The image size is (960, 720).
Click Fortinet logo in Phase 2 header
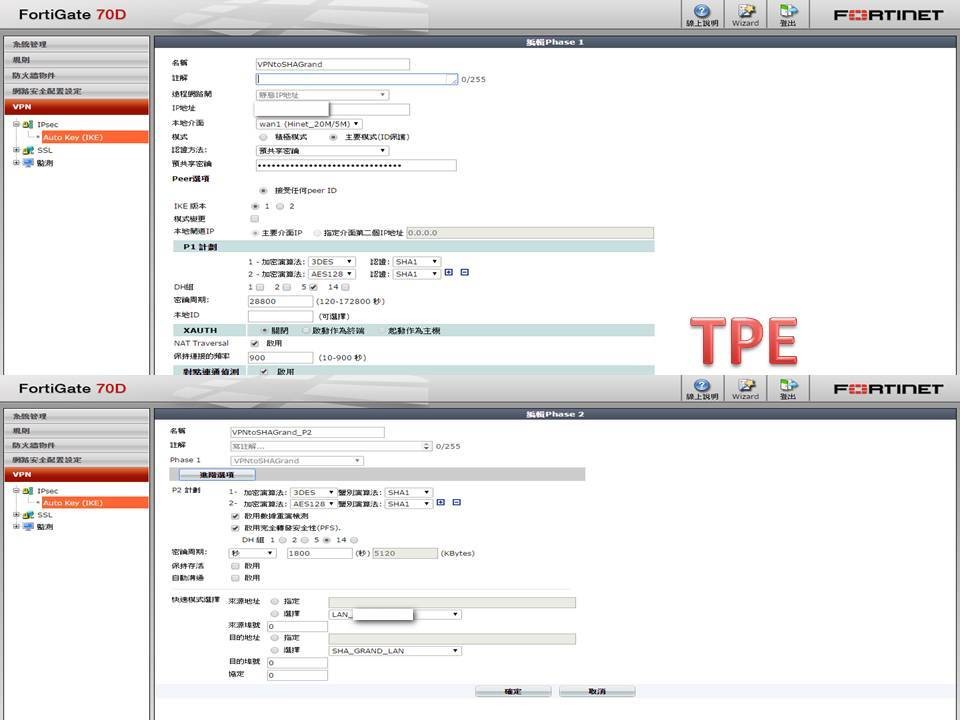pos(888,389)
